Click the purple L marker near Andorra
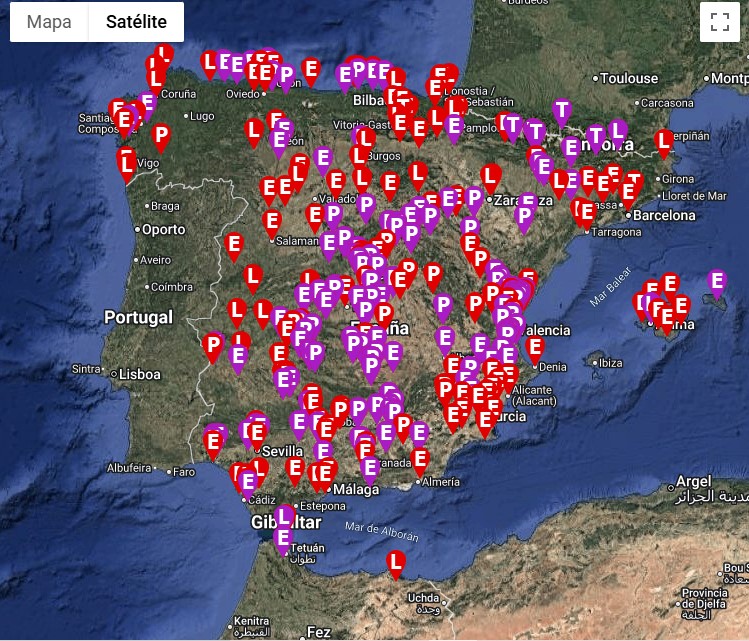749x641 pixels. pos(617,130)
